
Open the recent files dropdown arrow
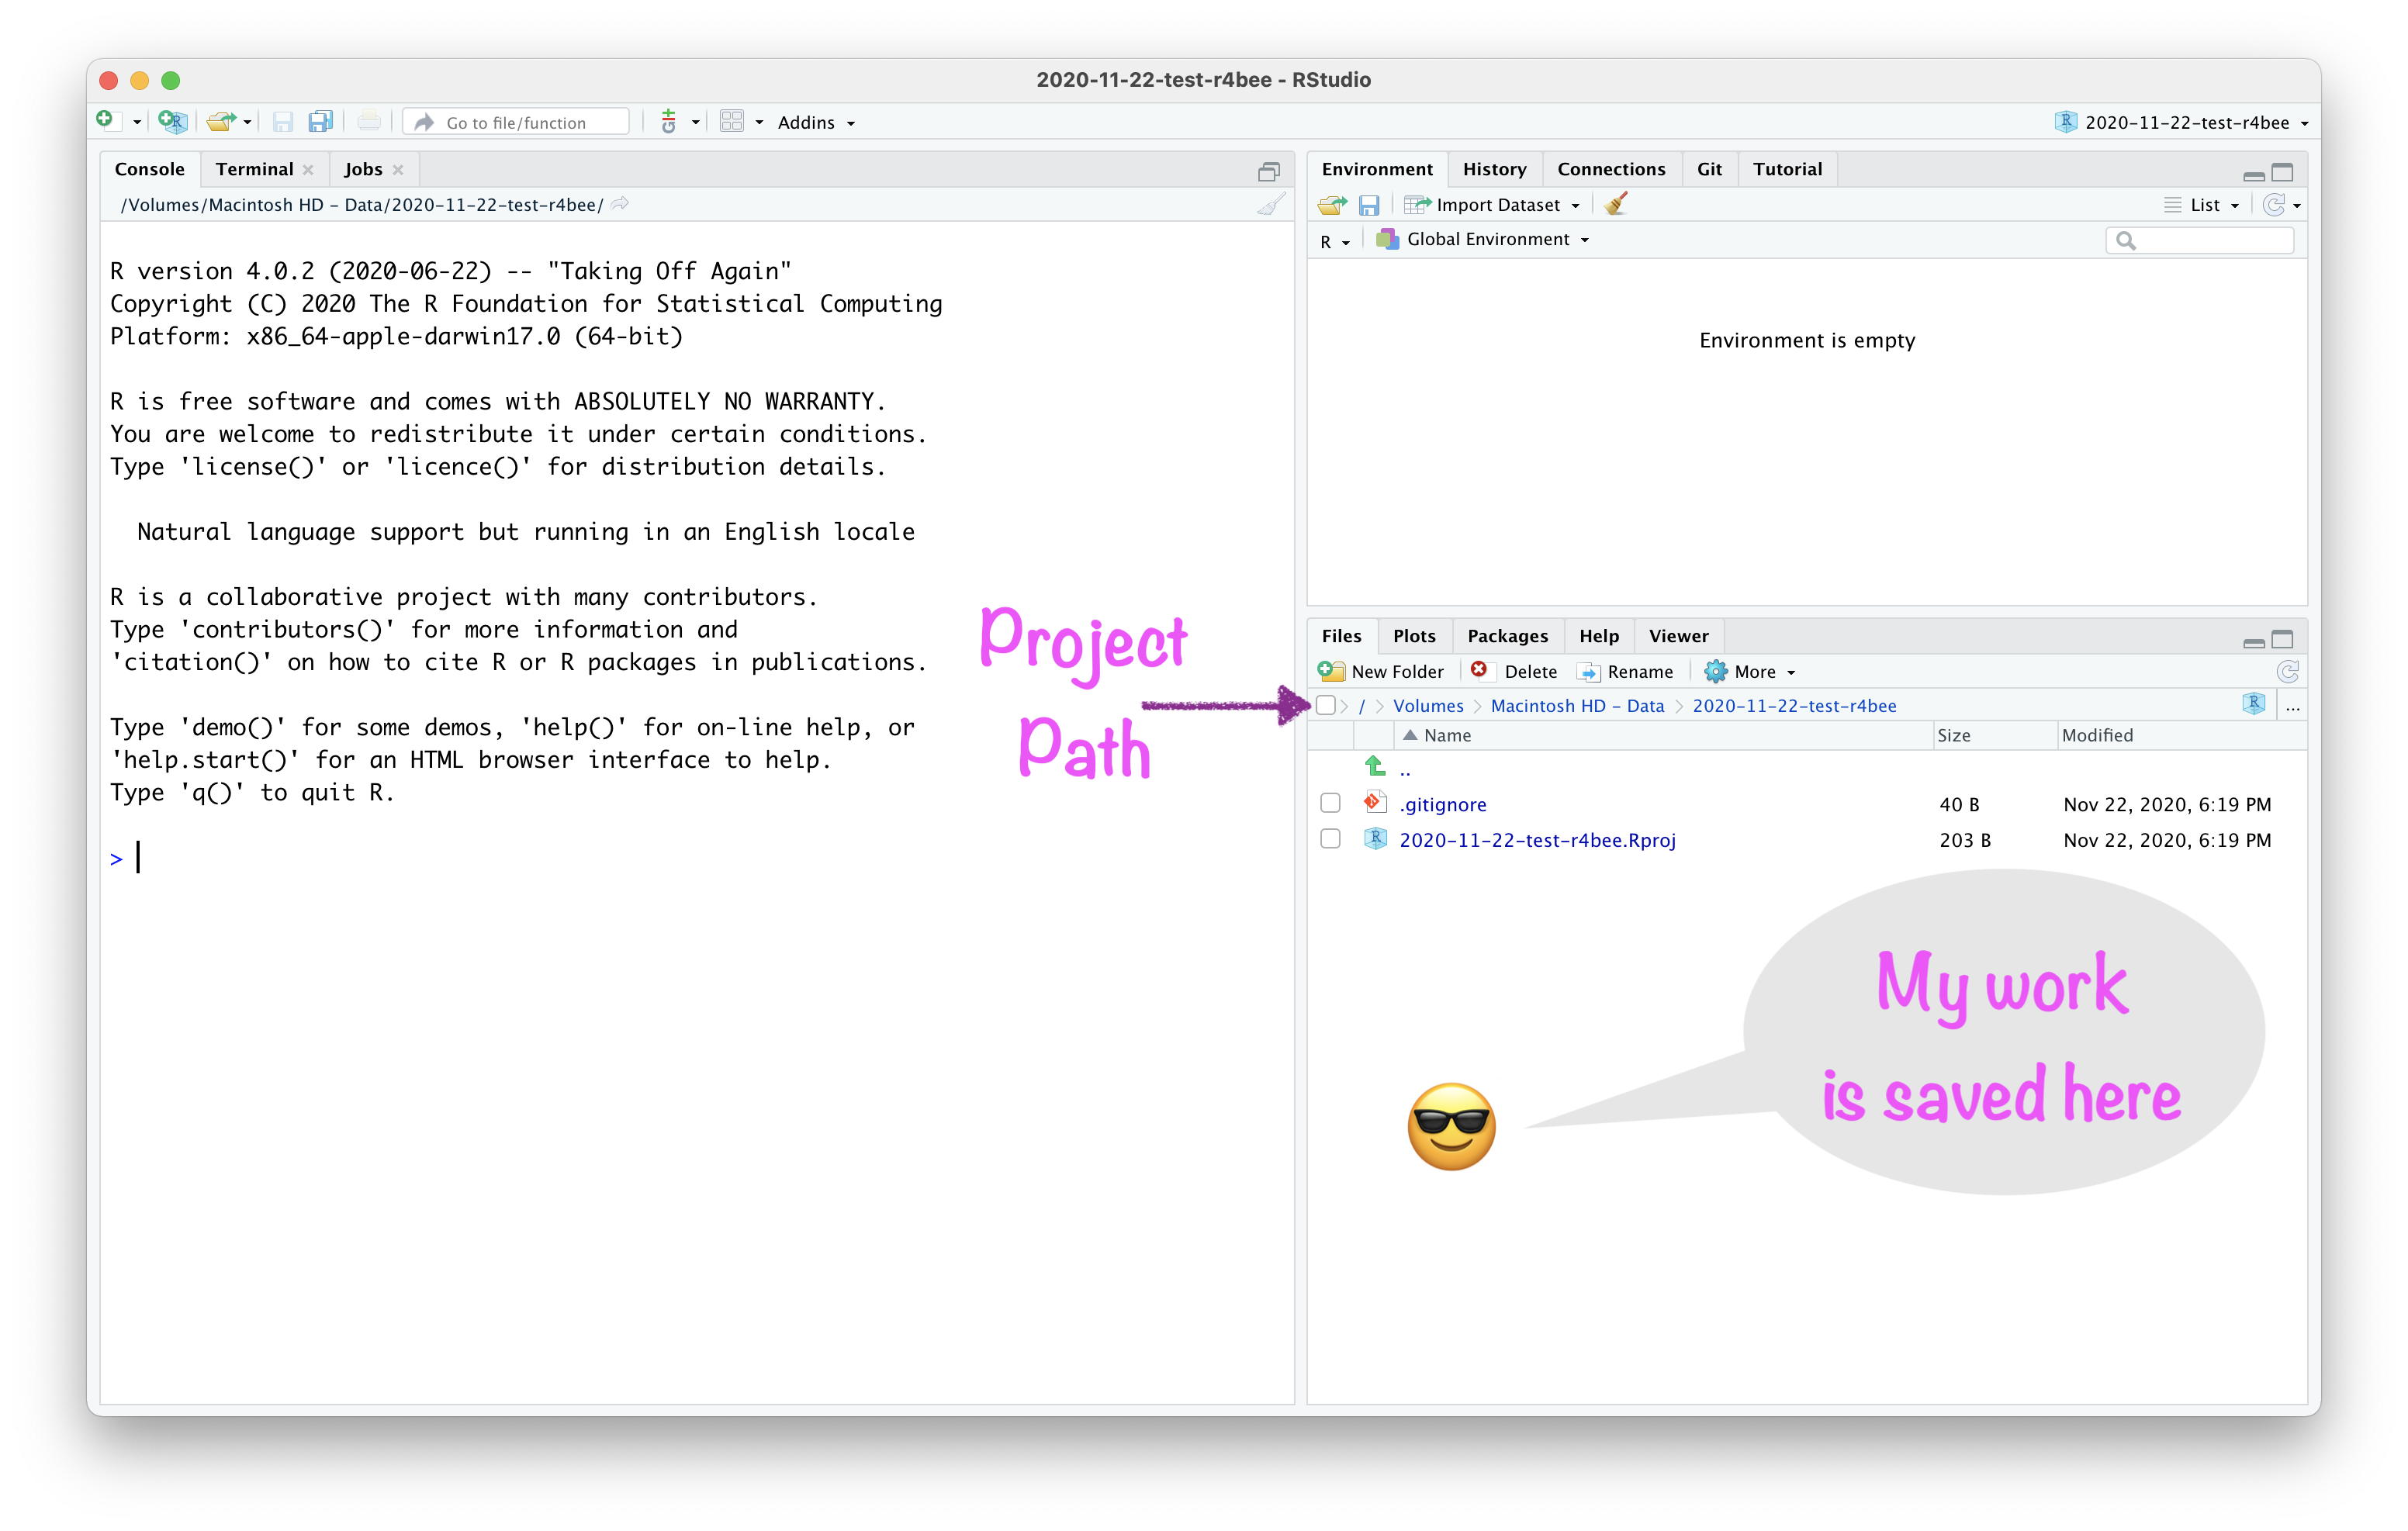[x=246, y=123]
